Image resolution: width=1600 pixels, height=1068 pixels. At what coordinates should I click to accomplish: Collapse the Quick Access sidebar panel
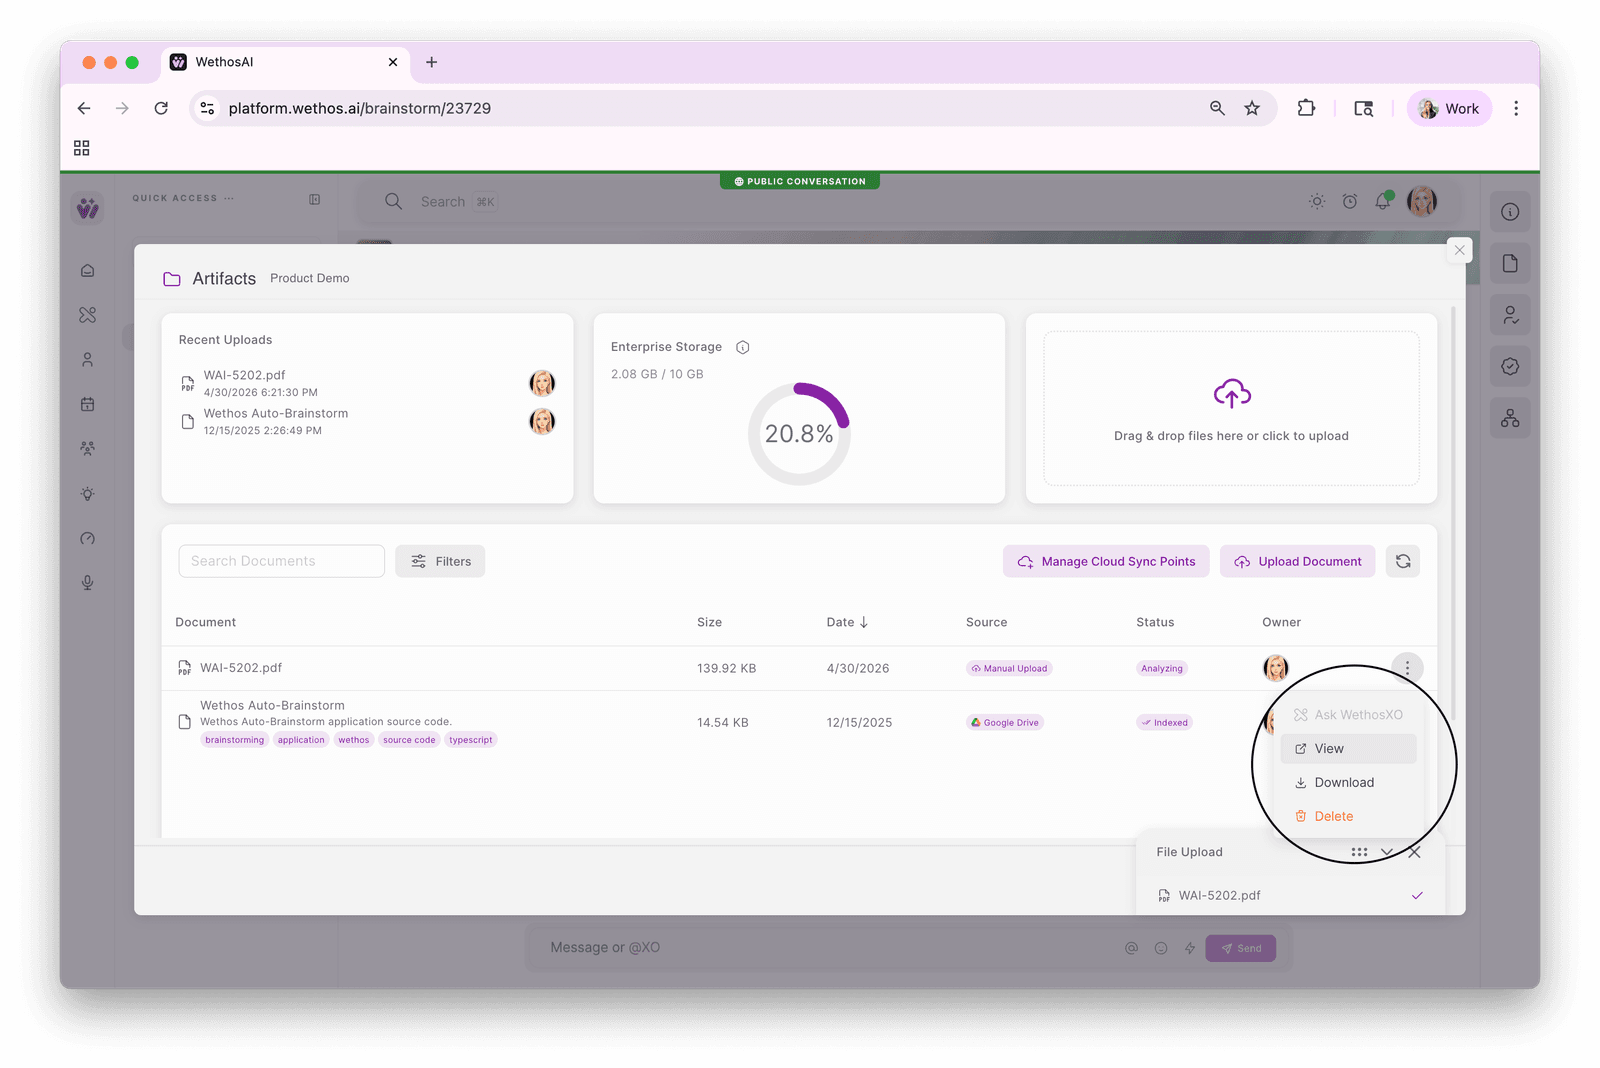tap(315, 199)
